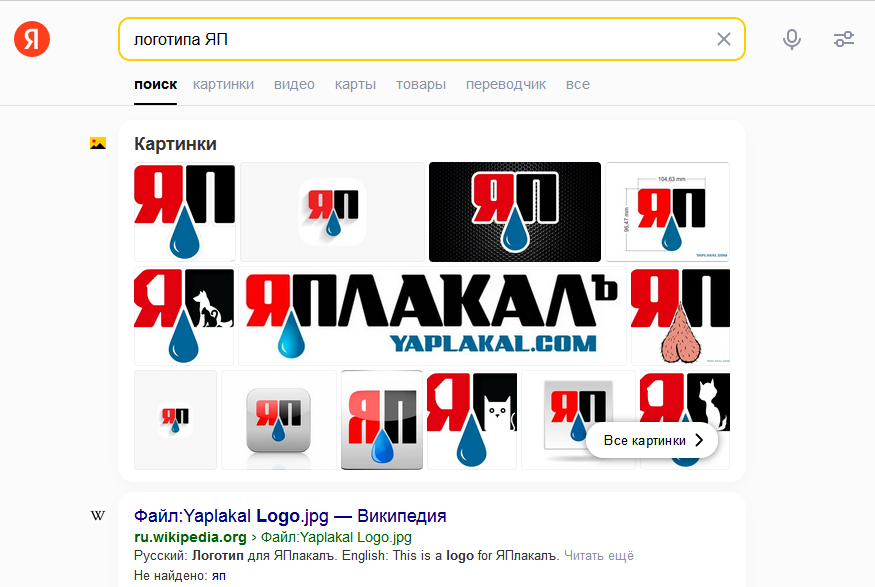Expand snippet via Читать ещё
Screen dimensions: 875x587
tap(599, 556)
